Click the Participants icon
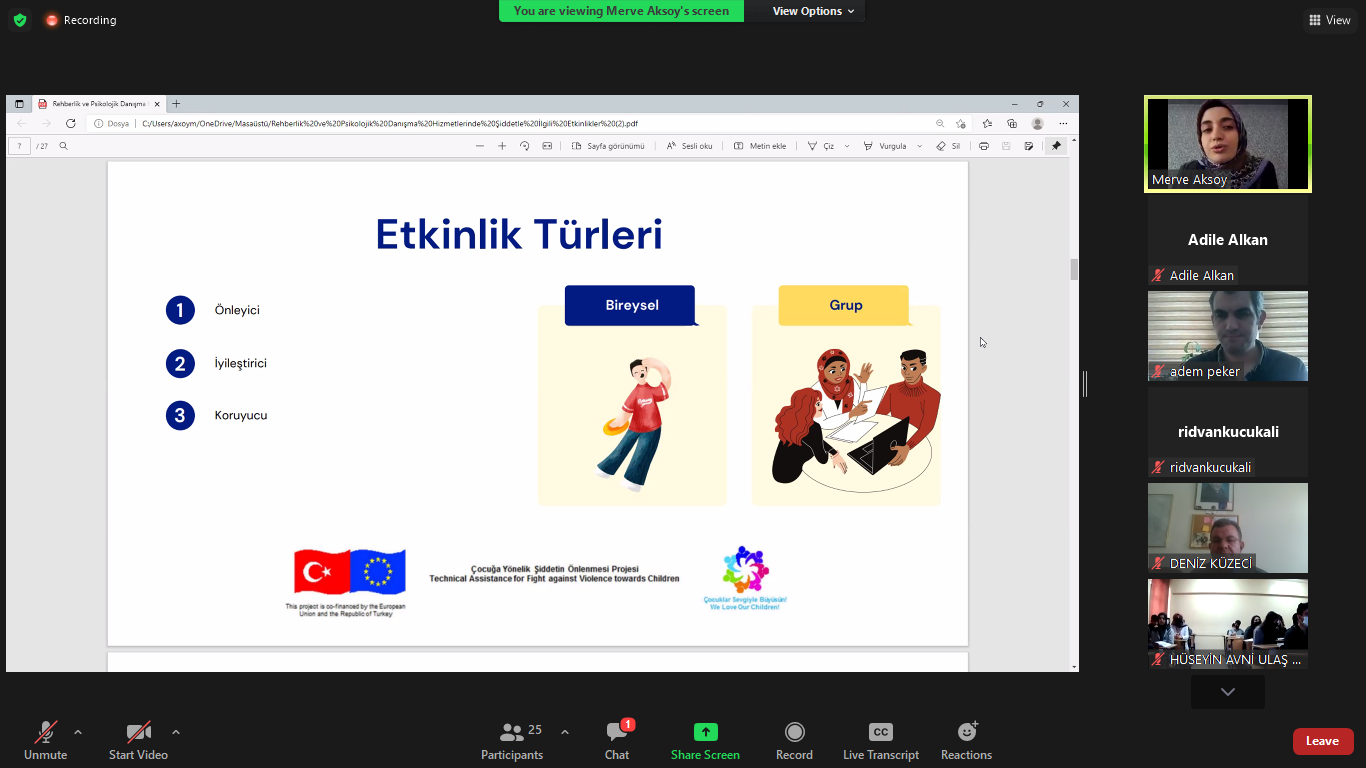The width and height of the screenshot is (1366, 768). [512, 733]
